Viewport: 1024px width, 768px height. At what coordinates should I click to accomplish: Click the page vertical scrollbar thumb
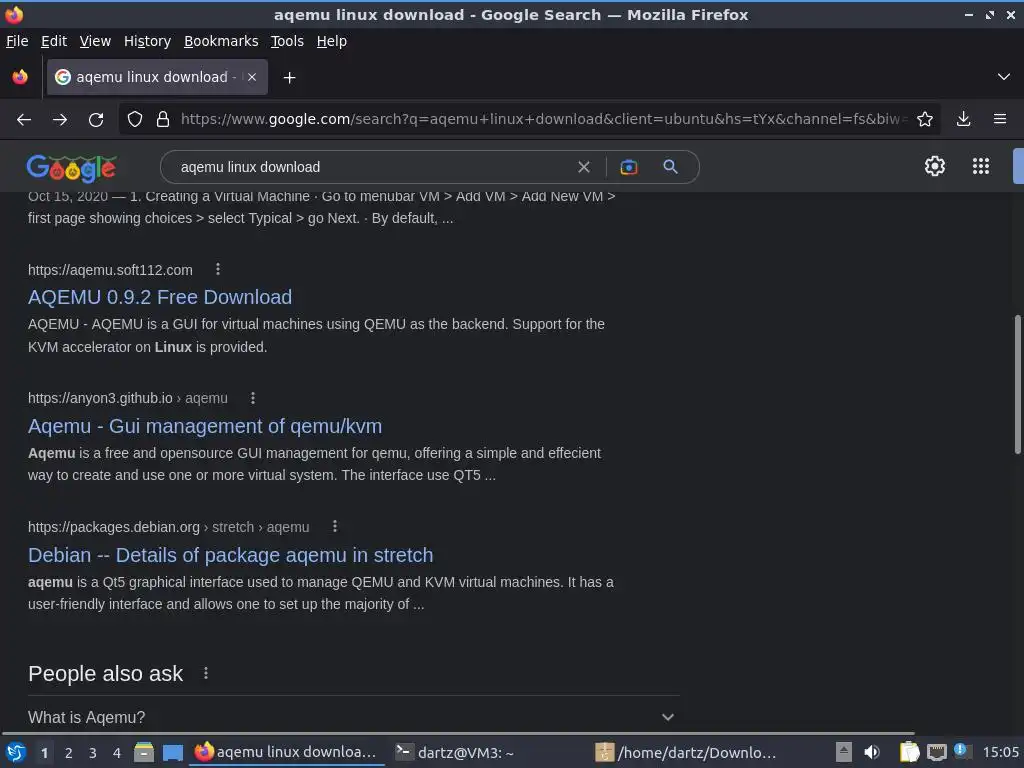click(1017, 384)
